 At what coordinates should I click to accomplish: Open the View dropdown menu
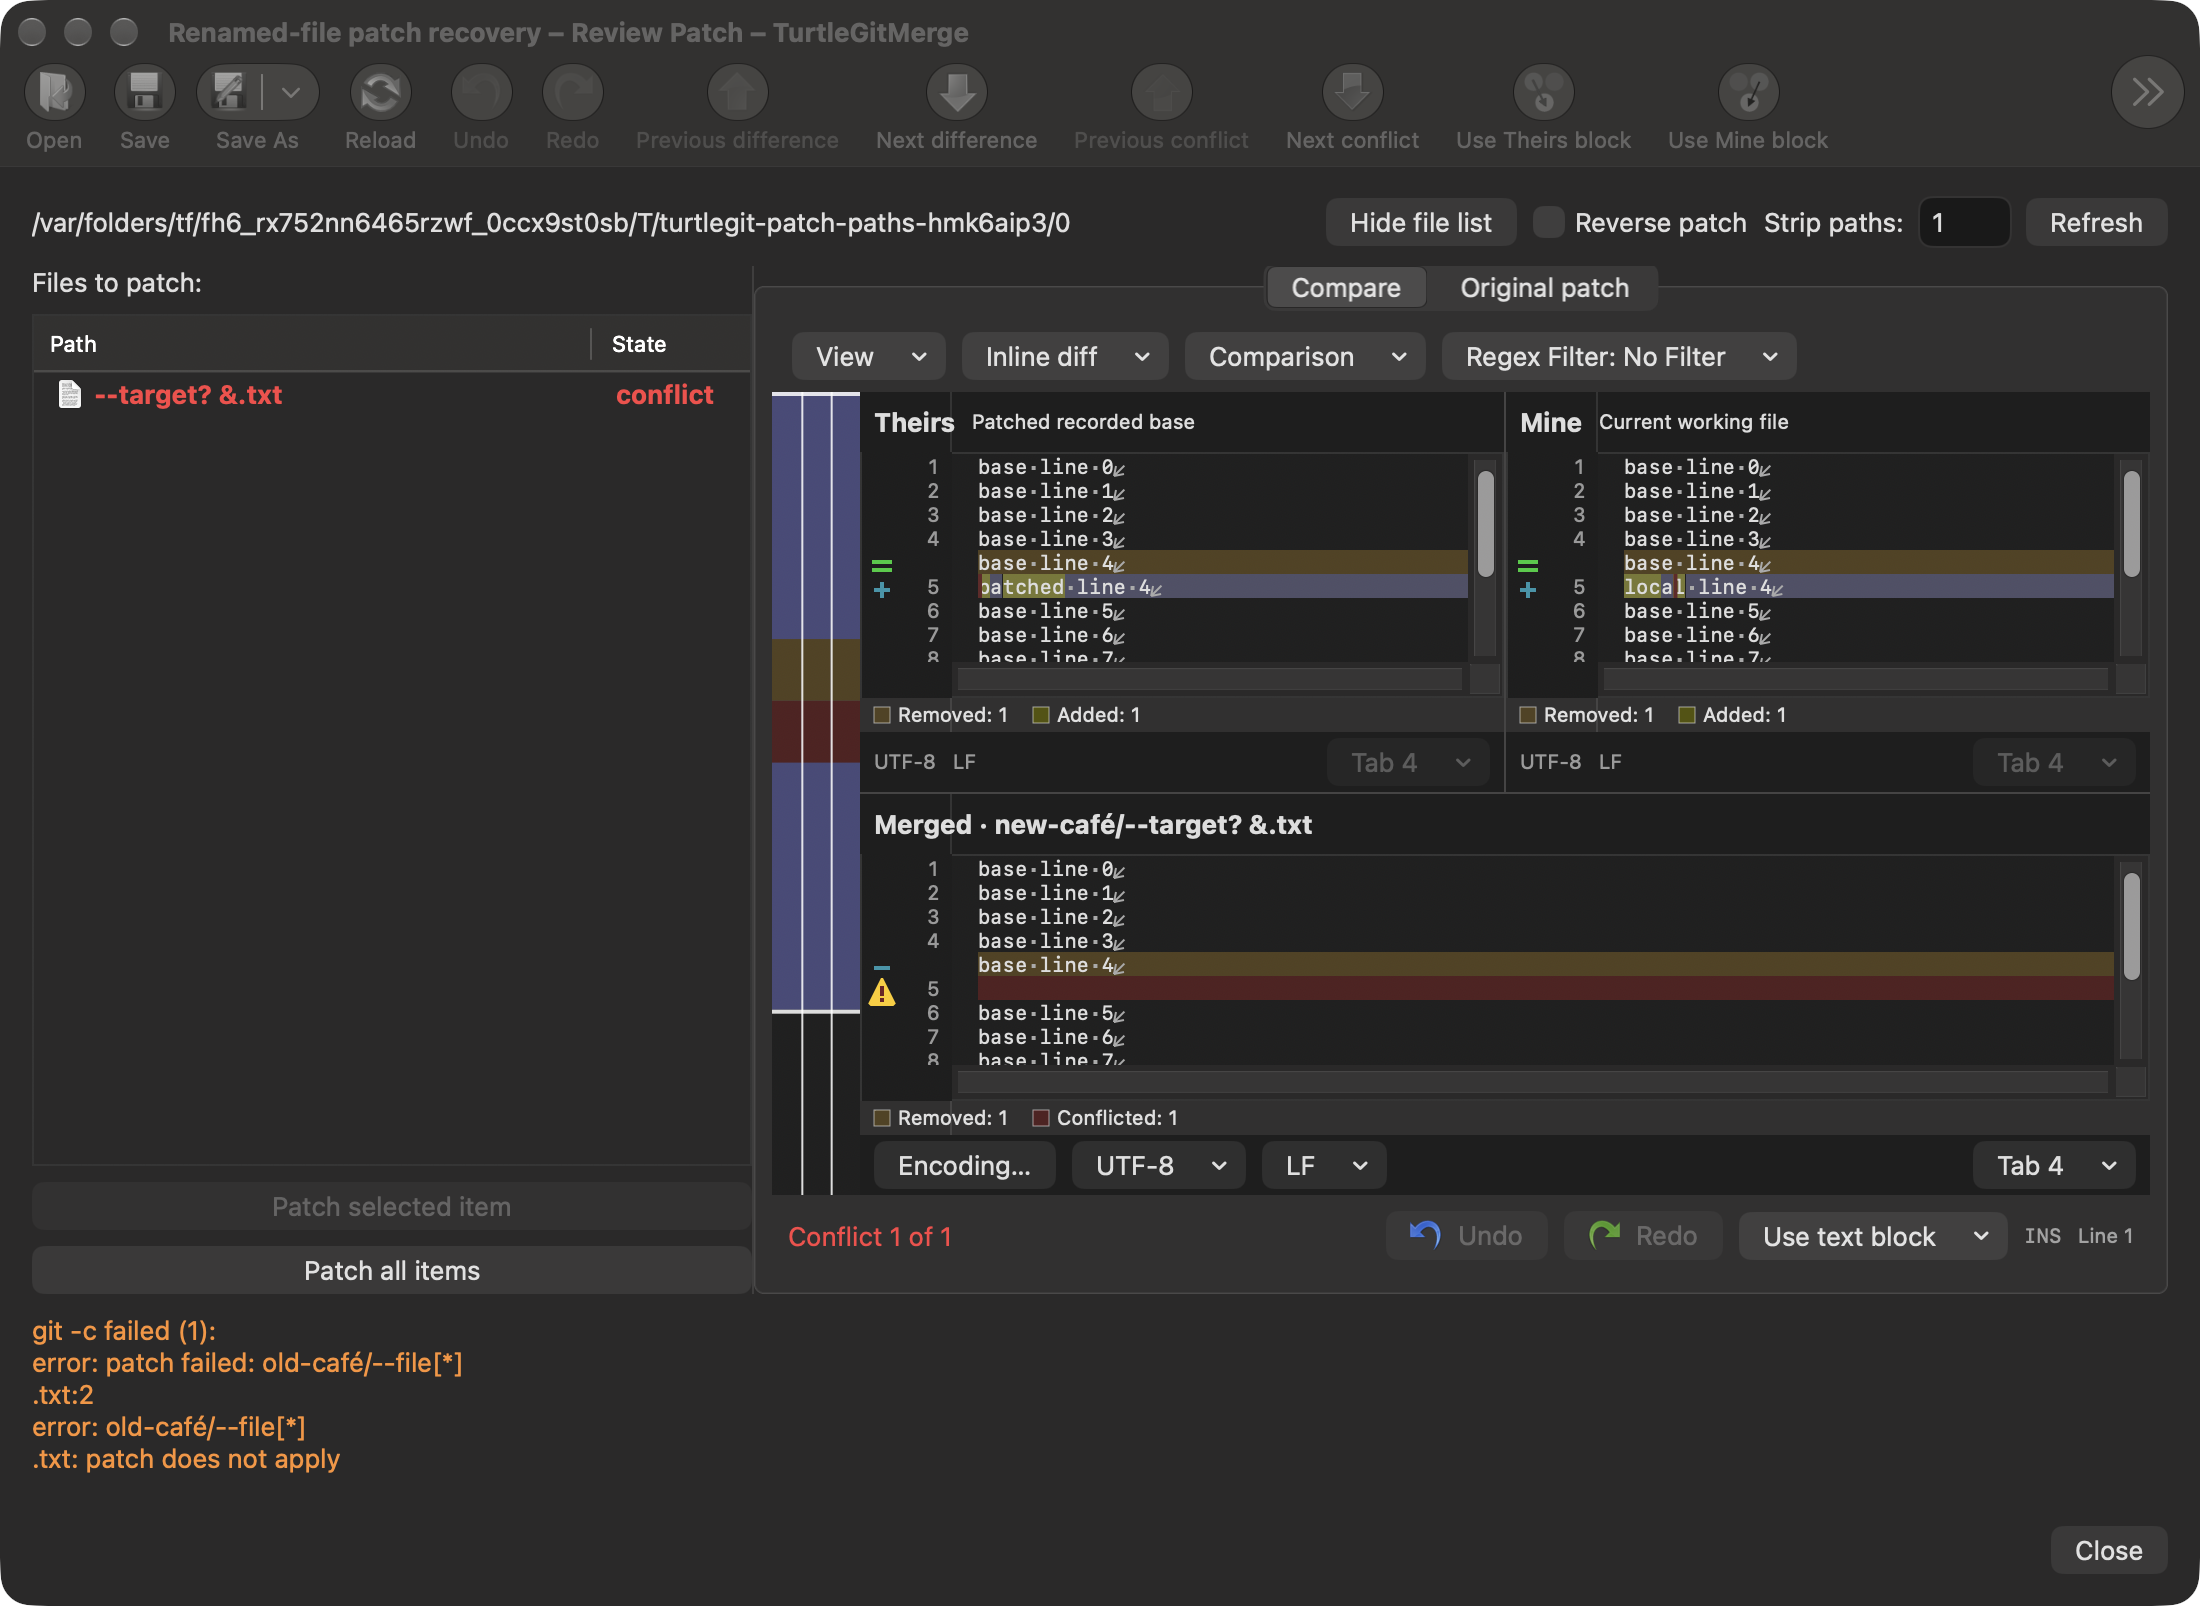[x=868, y=357]
